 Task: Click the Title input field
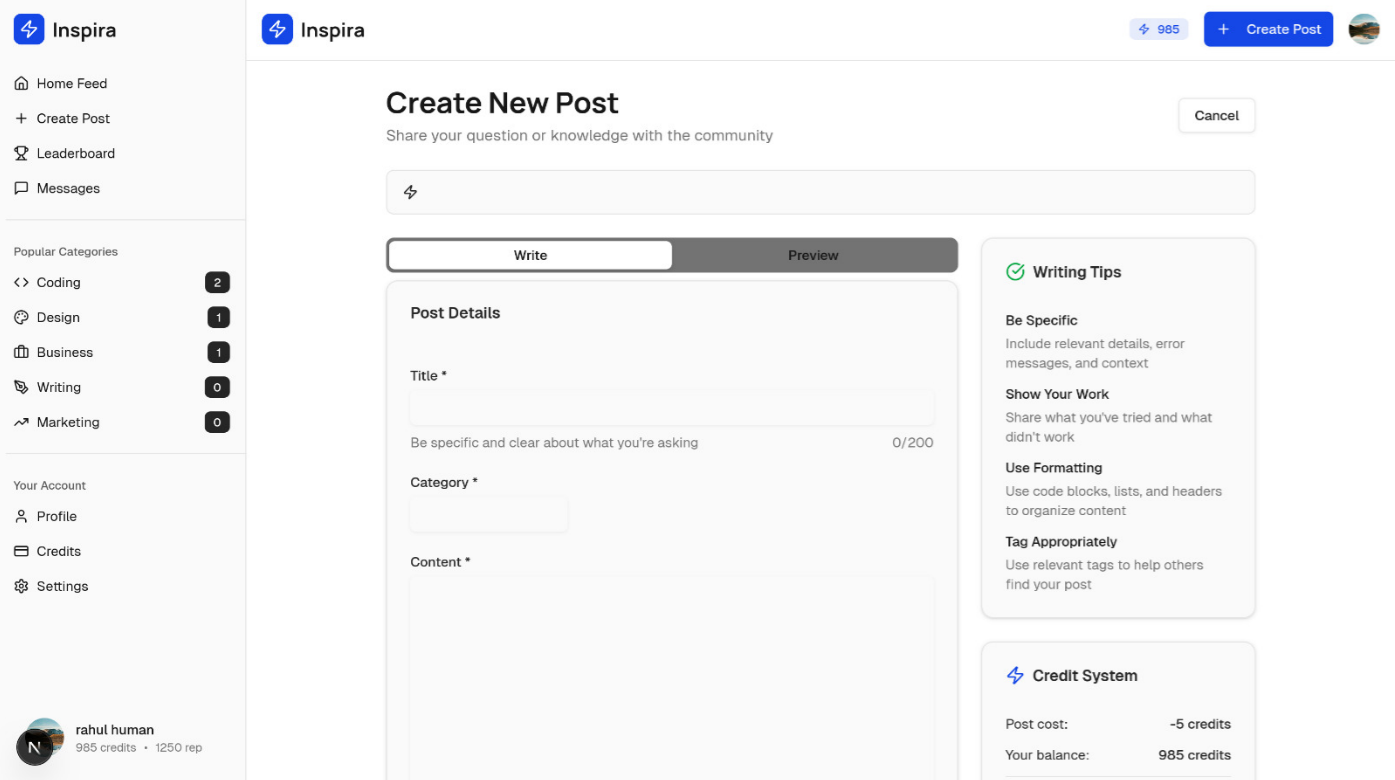(x=671, y=408)
